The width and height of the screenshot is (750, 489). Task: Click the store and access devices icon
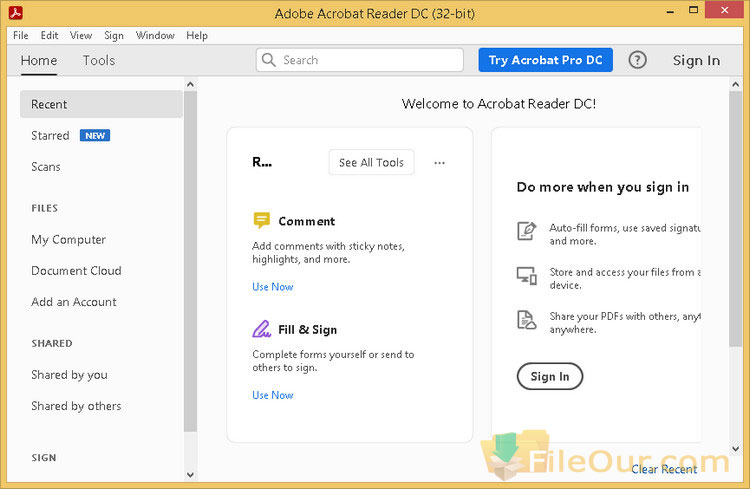tap(527, 276)
